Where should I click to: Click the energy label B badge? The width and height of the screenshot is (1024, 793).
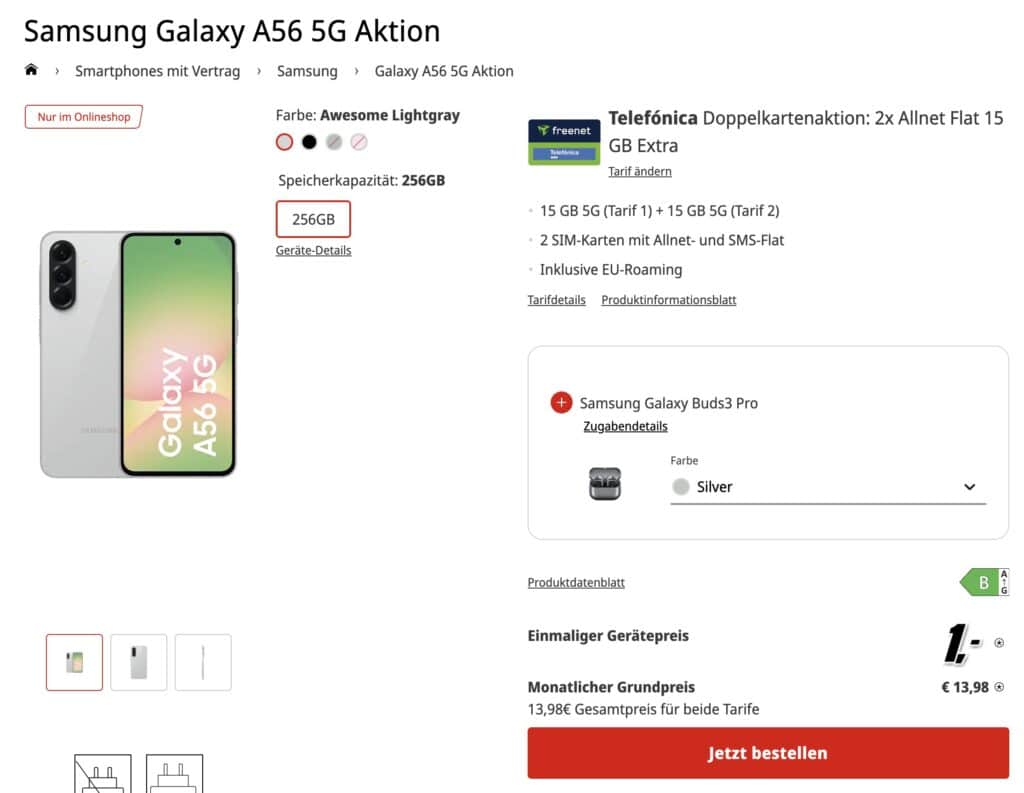click(x=984, y=582)
